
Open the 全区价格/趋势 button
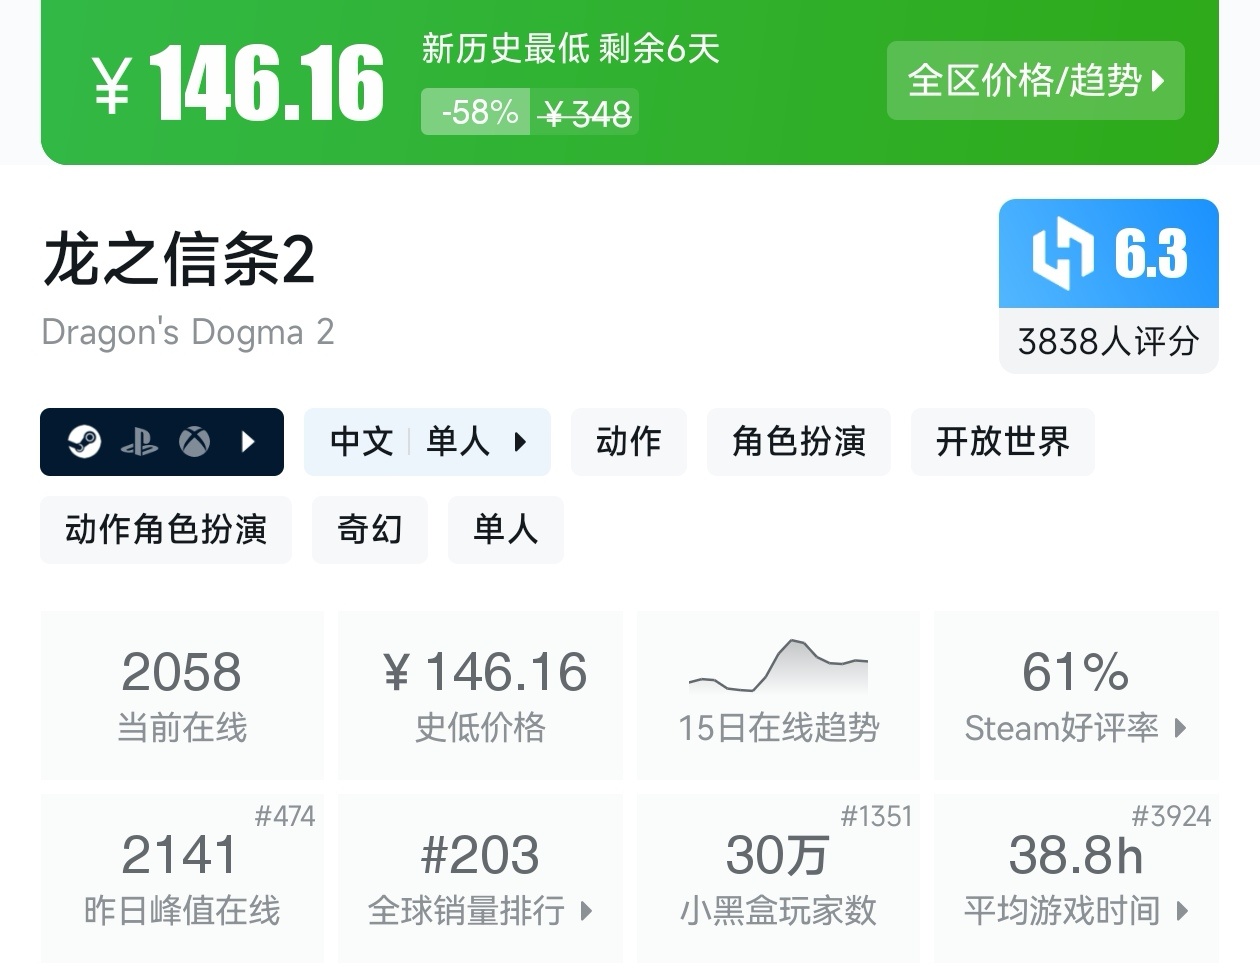click(1035, 80)
